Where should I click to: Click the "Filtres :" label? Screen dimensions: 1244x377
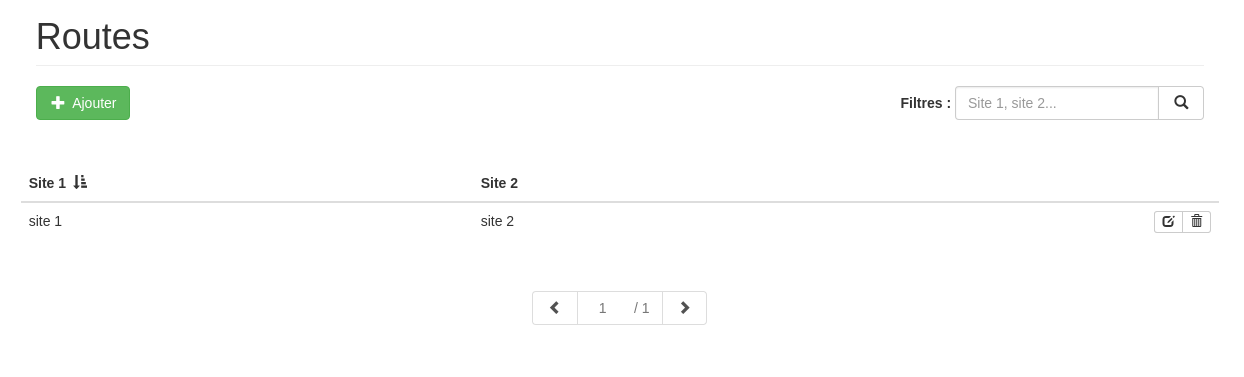point(925,103)
